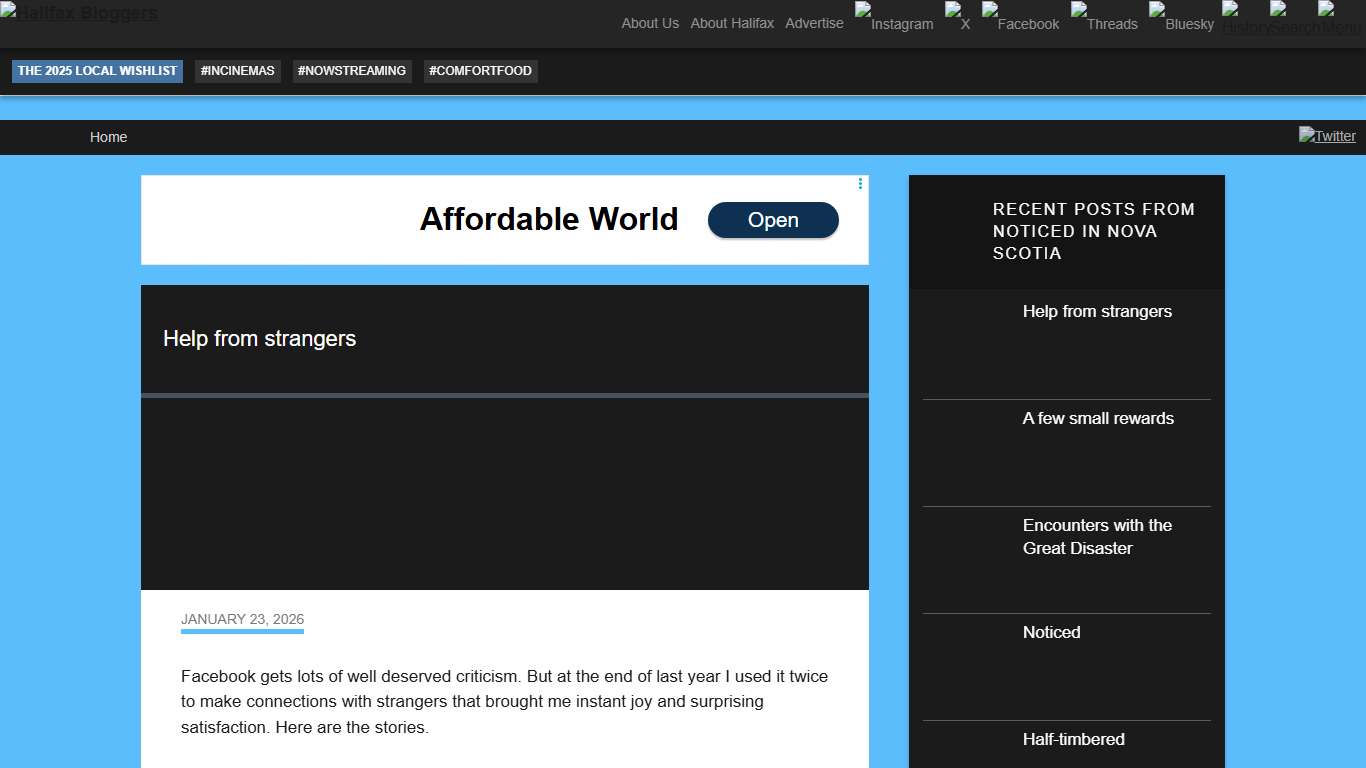Open the ad options icon on banner
Screen dimensions: 1366x768
pyautogui.click(x=860, y=184)
